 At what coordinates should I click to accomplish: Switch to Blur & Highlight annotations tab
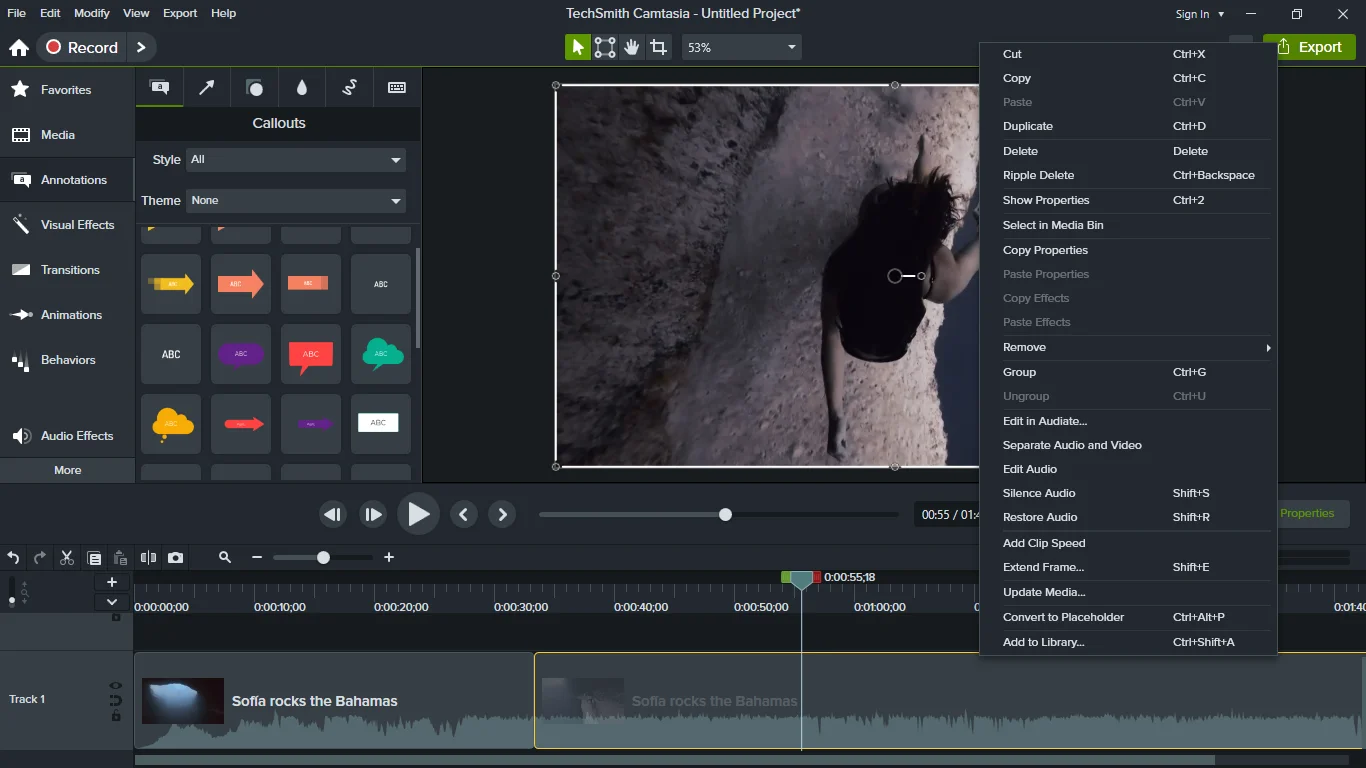click(302, 88)
